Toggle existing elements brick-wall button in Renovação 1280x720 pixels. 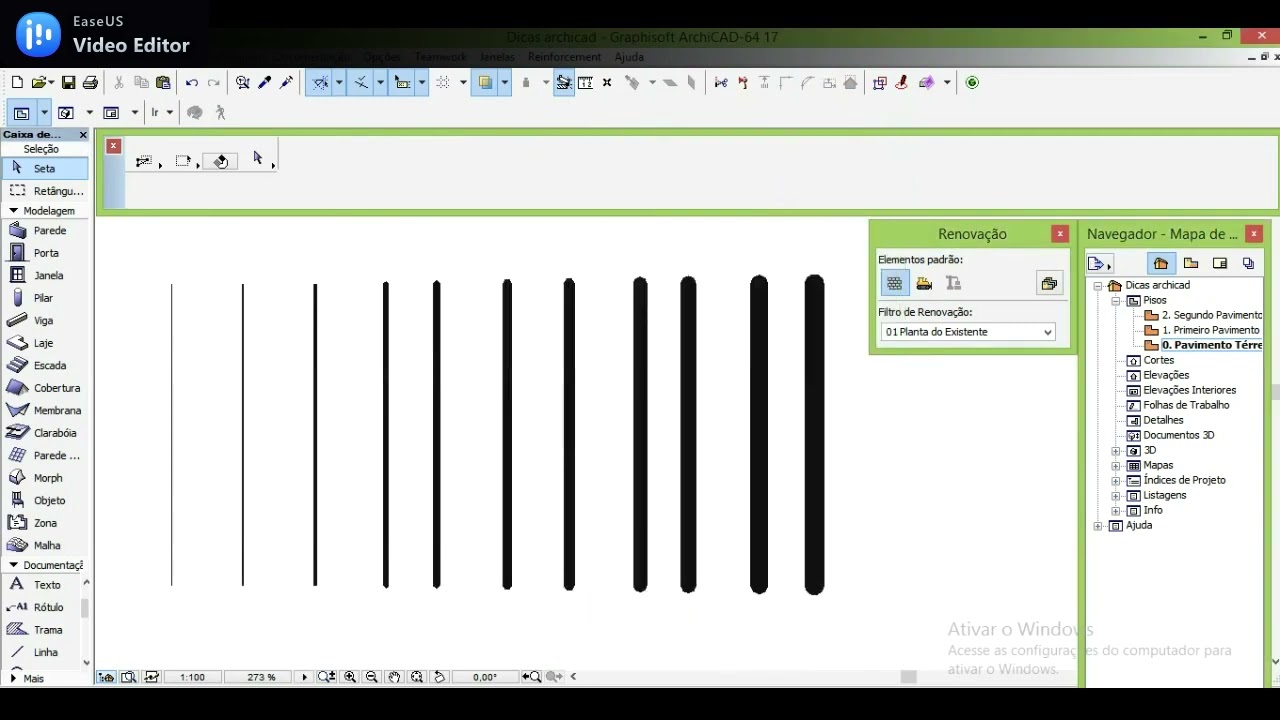coord(894,284)
